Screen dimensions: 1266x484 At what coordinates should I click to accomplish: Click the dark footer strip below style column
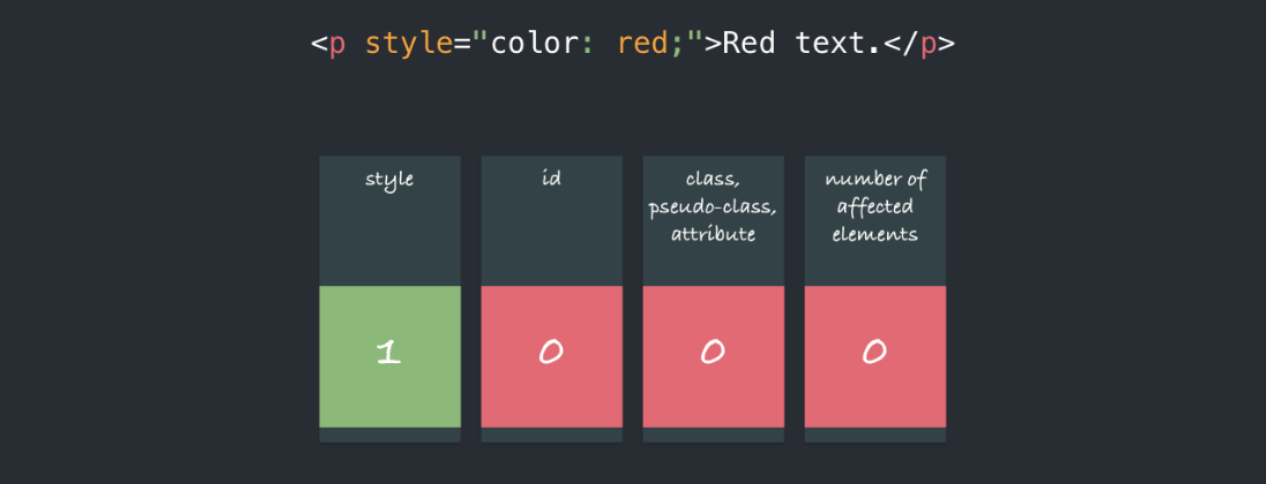pyautogui.click(x=390, y=435)
